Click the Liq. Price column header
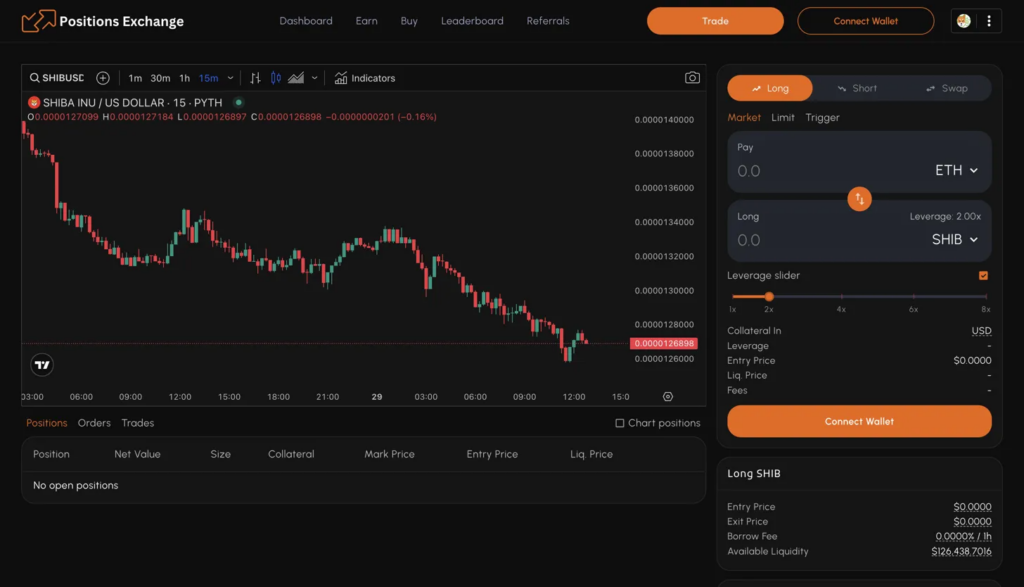Screen dimensions: 1024x587 591,454
